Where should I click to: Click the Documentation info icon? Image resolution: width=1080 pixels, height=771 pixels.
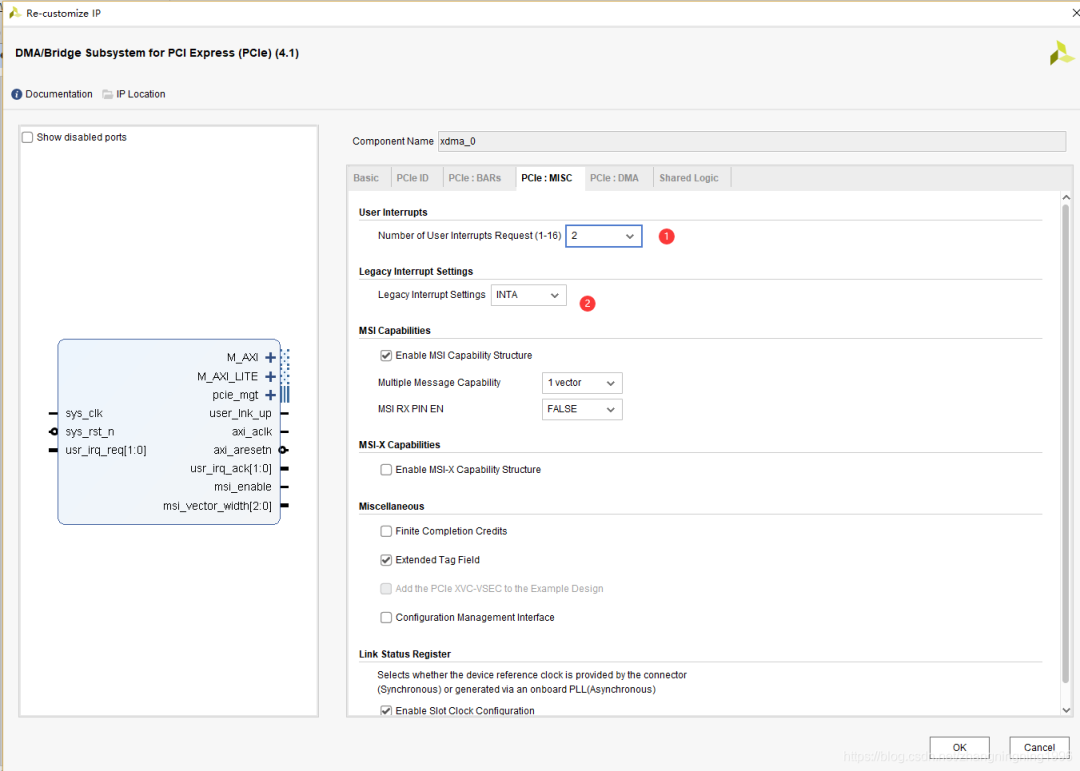17,94
